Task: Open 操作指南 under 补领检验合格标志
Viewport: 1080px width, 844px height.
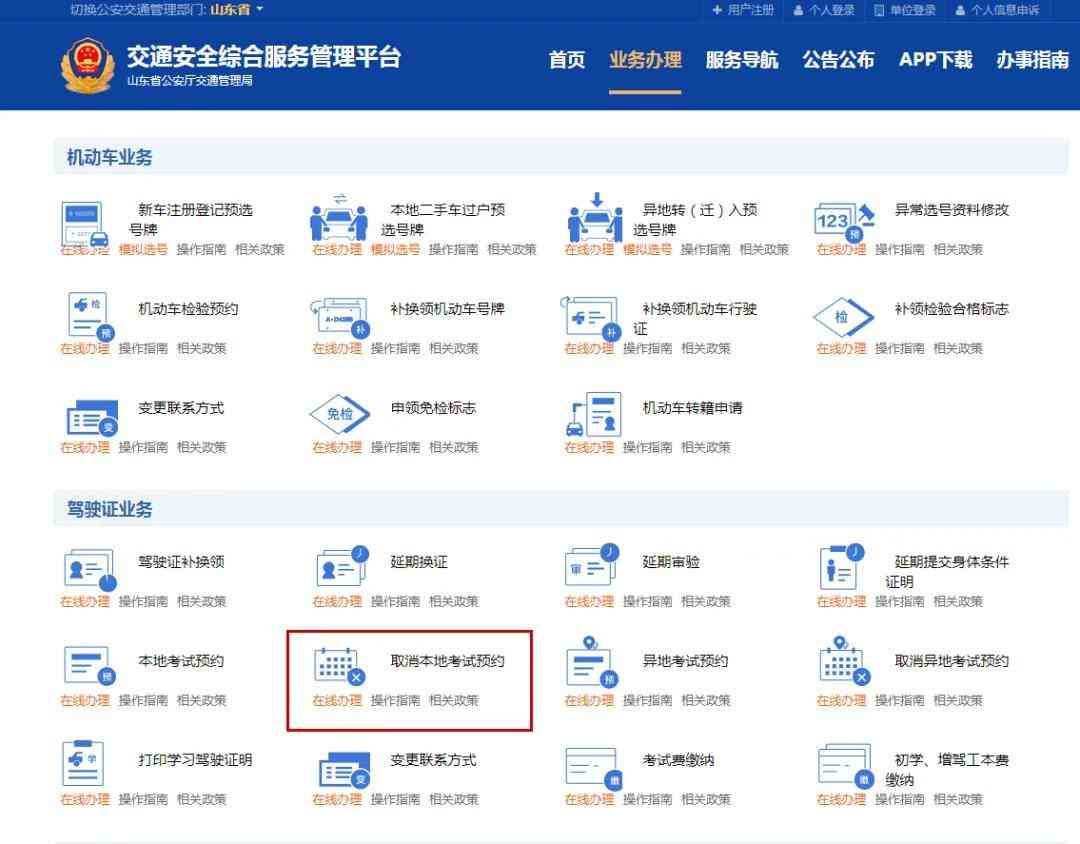Action: (x=899, y=348)
